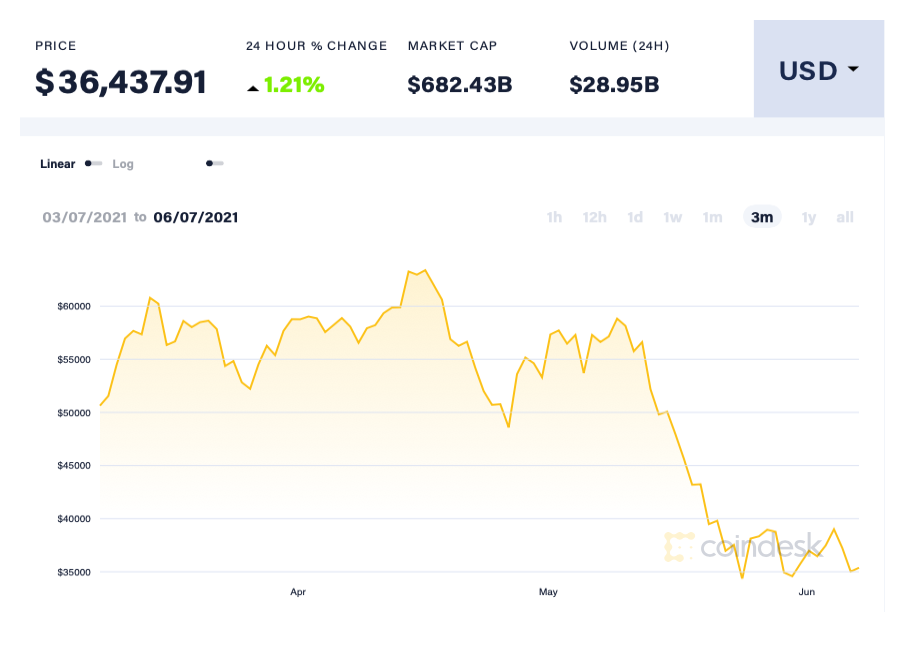The height and width of the screenshot is (672, 905).
Task: Click the dropdown caret next to USD
Action: [851, 70]
